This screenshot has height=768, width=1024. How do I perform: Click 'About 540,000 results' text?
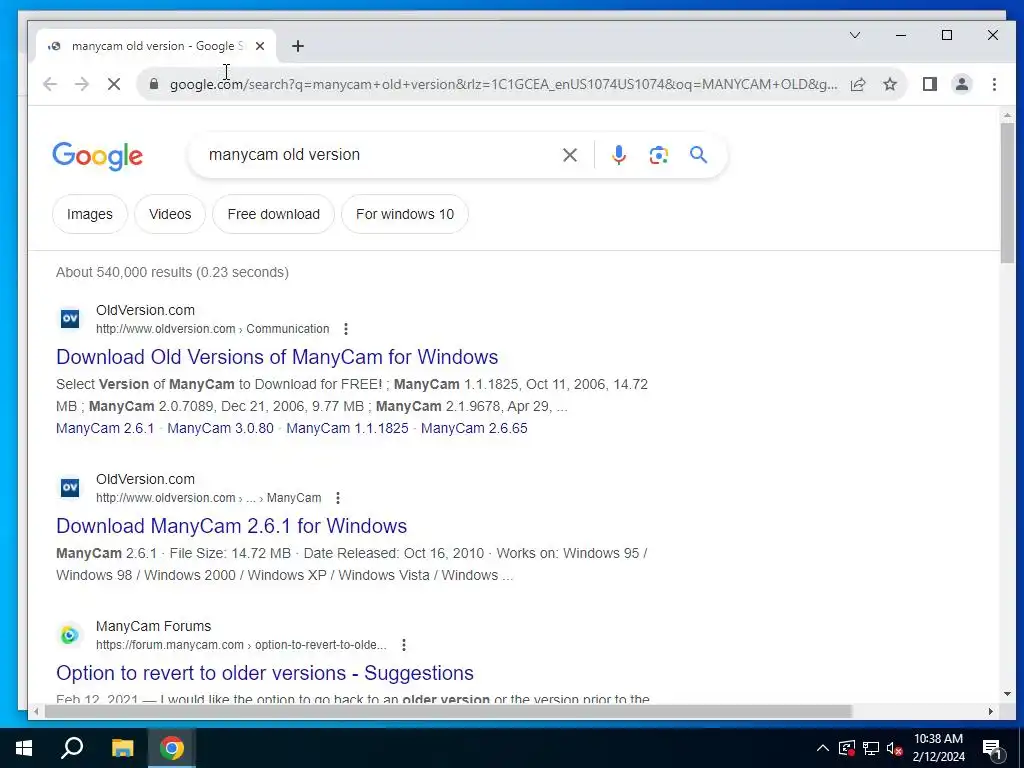pyautogui.click(x=123, y=272)
